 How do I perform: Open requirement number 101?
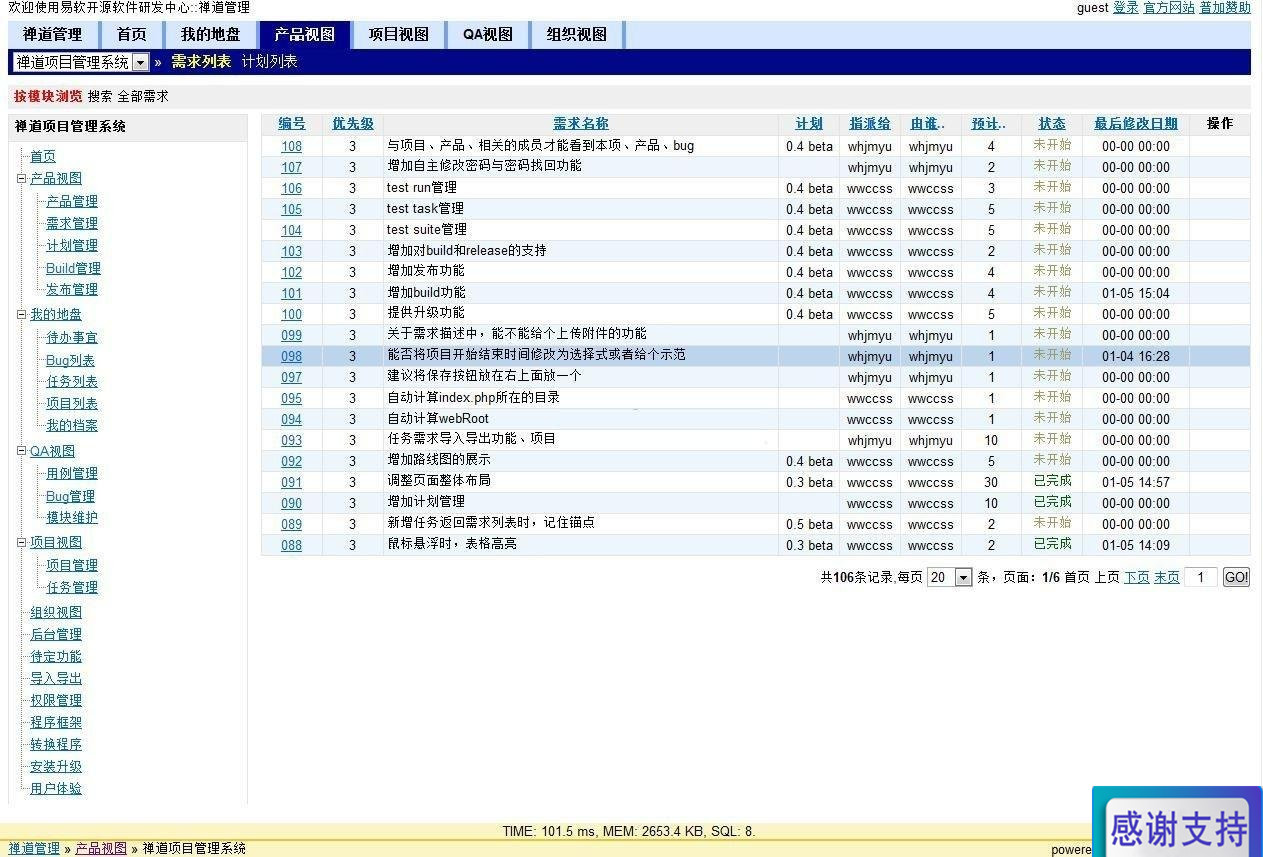pyautogui.click(x=291, y=294)
